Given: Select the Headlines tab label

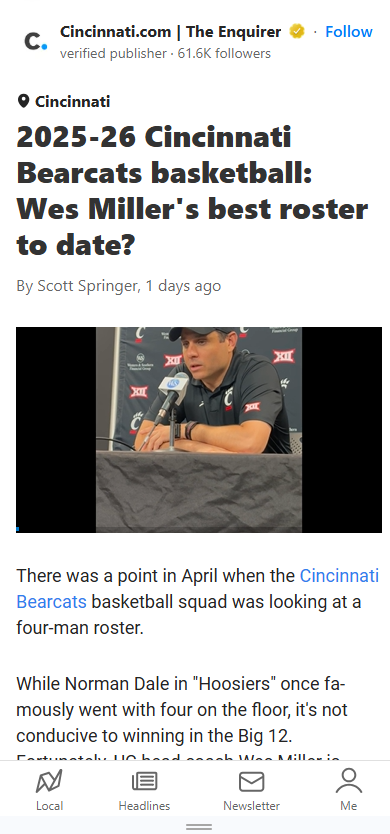Looking at the screenshot, I should click(x=144, y=806).
